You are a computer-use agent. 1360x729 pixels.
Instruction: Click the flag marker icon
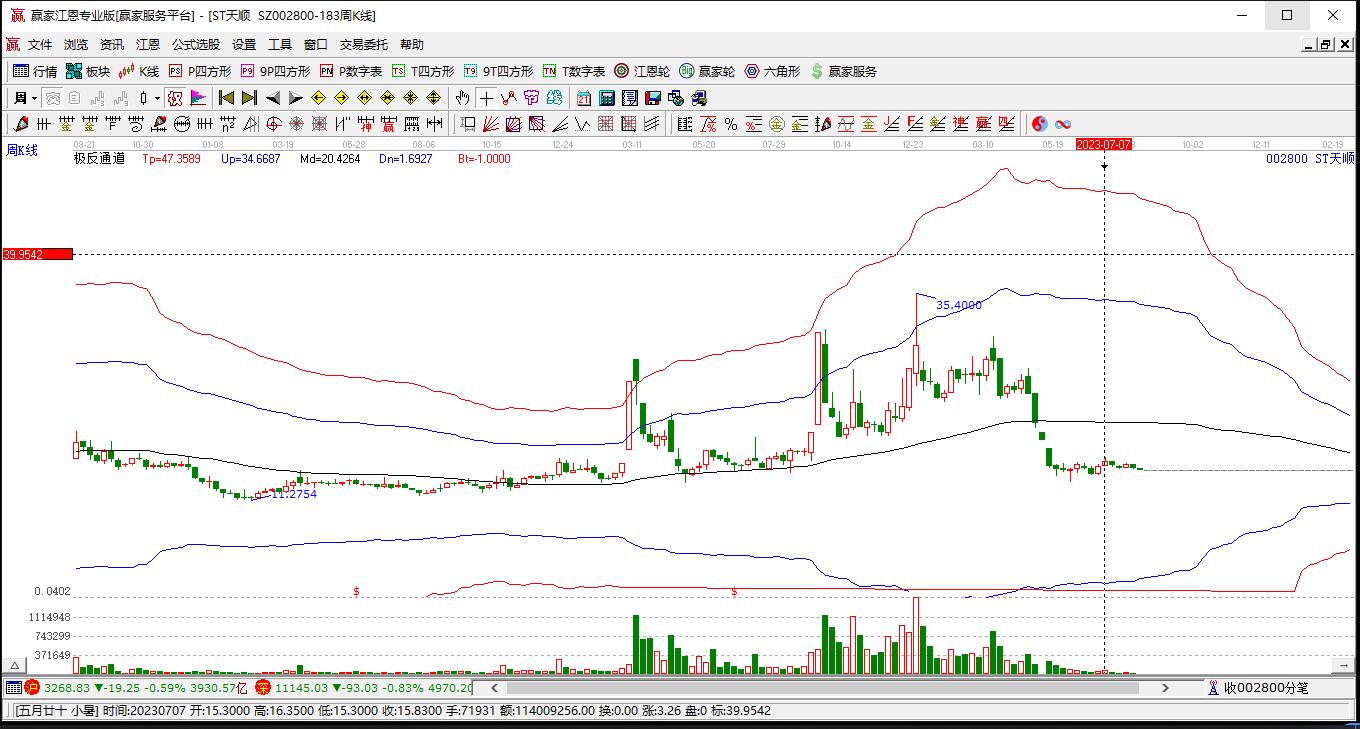[198, 98]
